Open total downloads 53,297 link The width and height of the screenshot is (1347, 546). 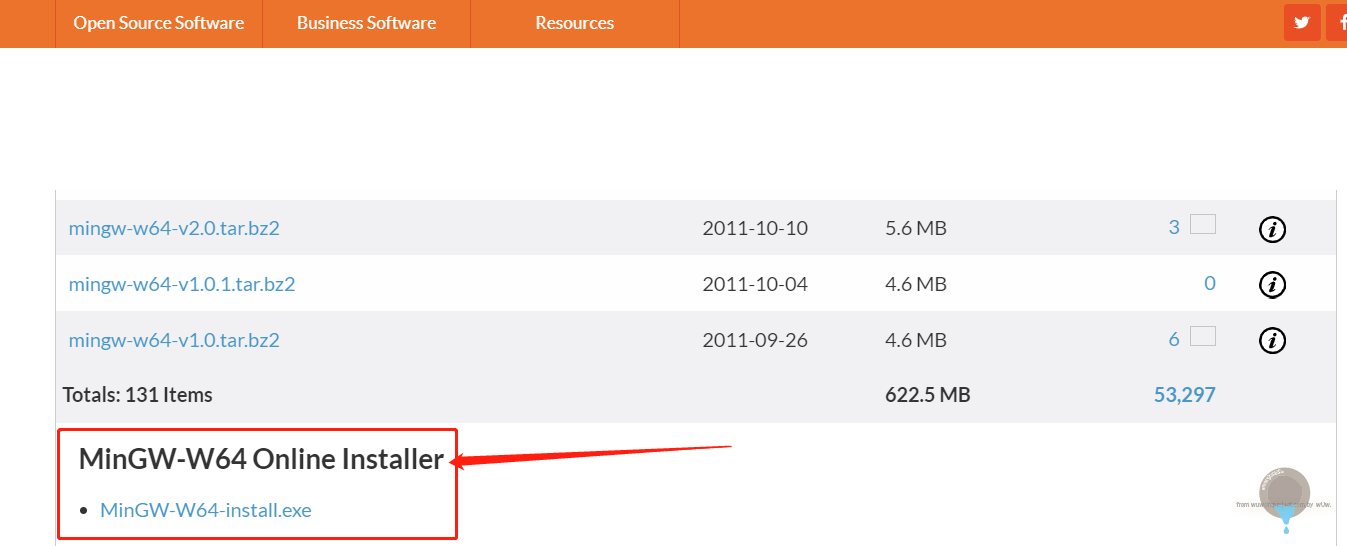click(1184, 395)
